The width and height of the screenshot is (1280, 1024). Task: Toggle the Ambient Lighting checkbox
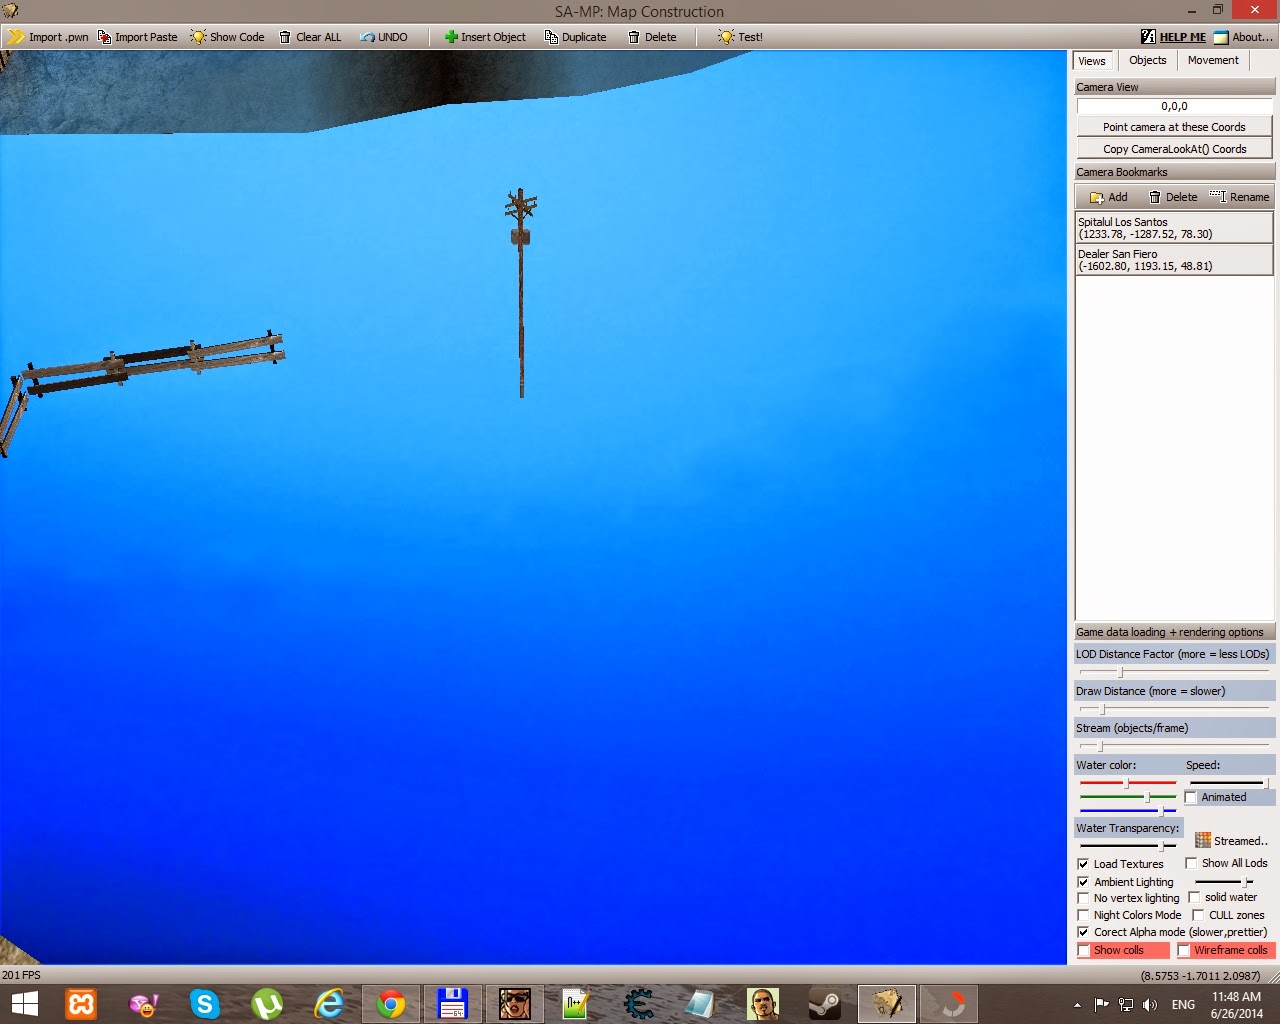point(1083,882)
